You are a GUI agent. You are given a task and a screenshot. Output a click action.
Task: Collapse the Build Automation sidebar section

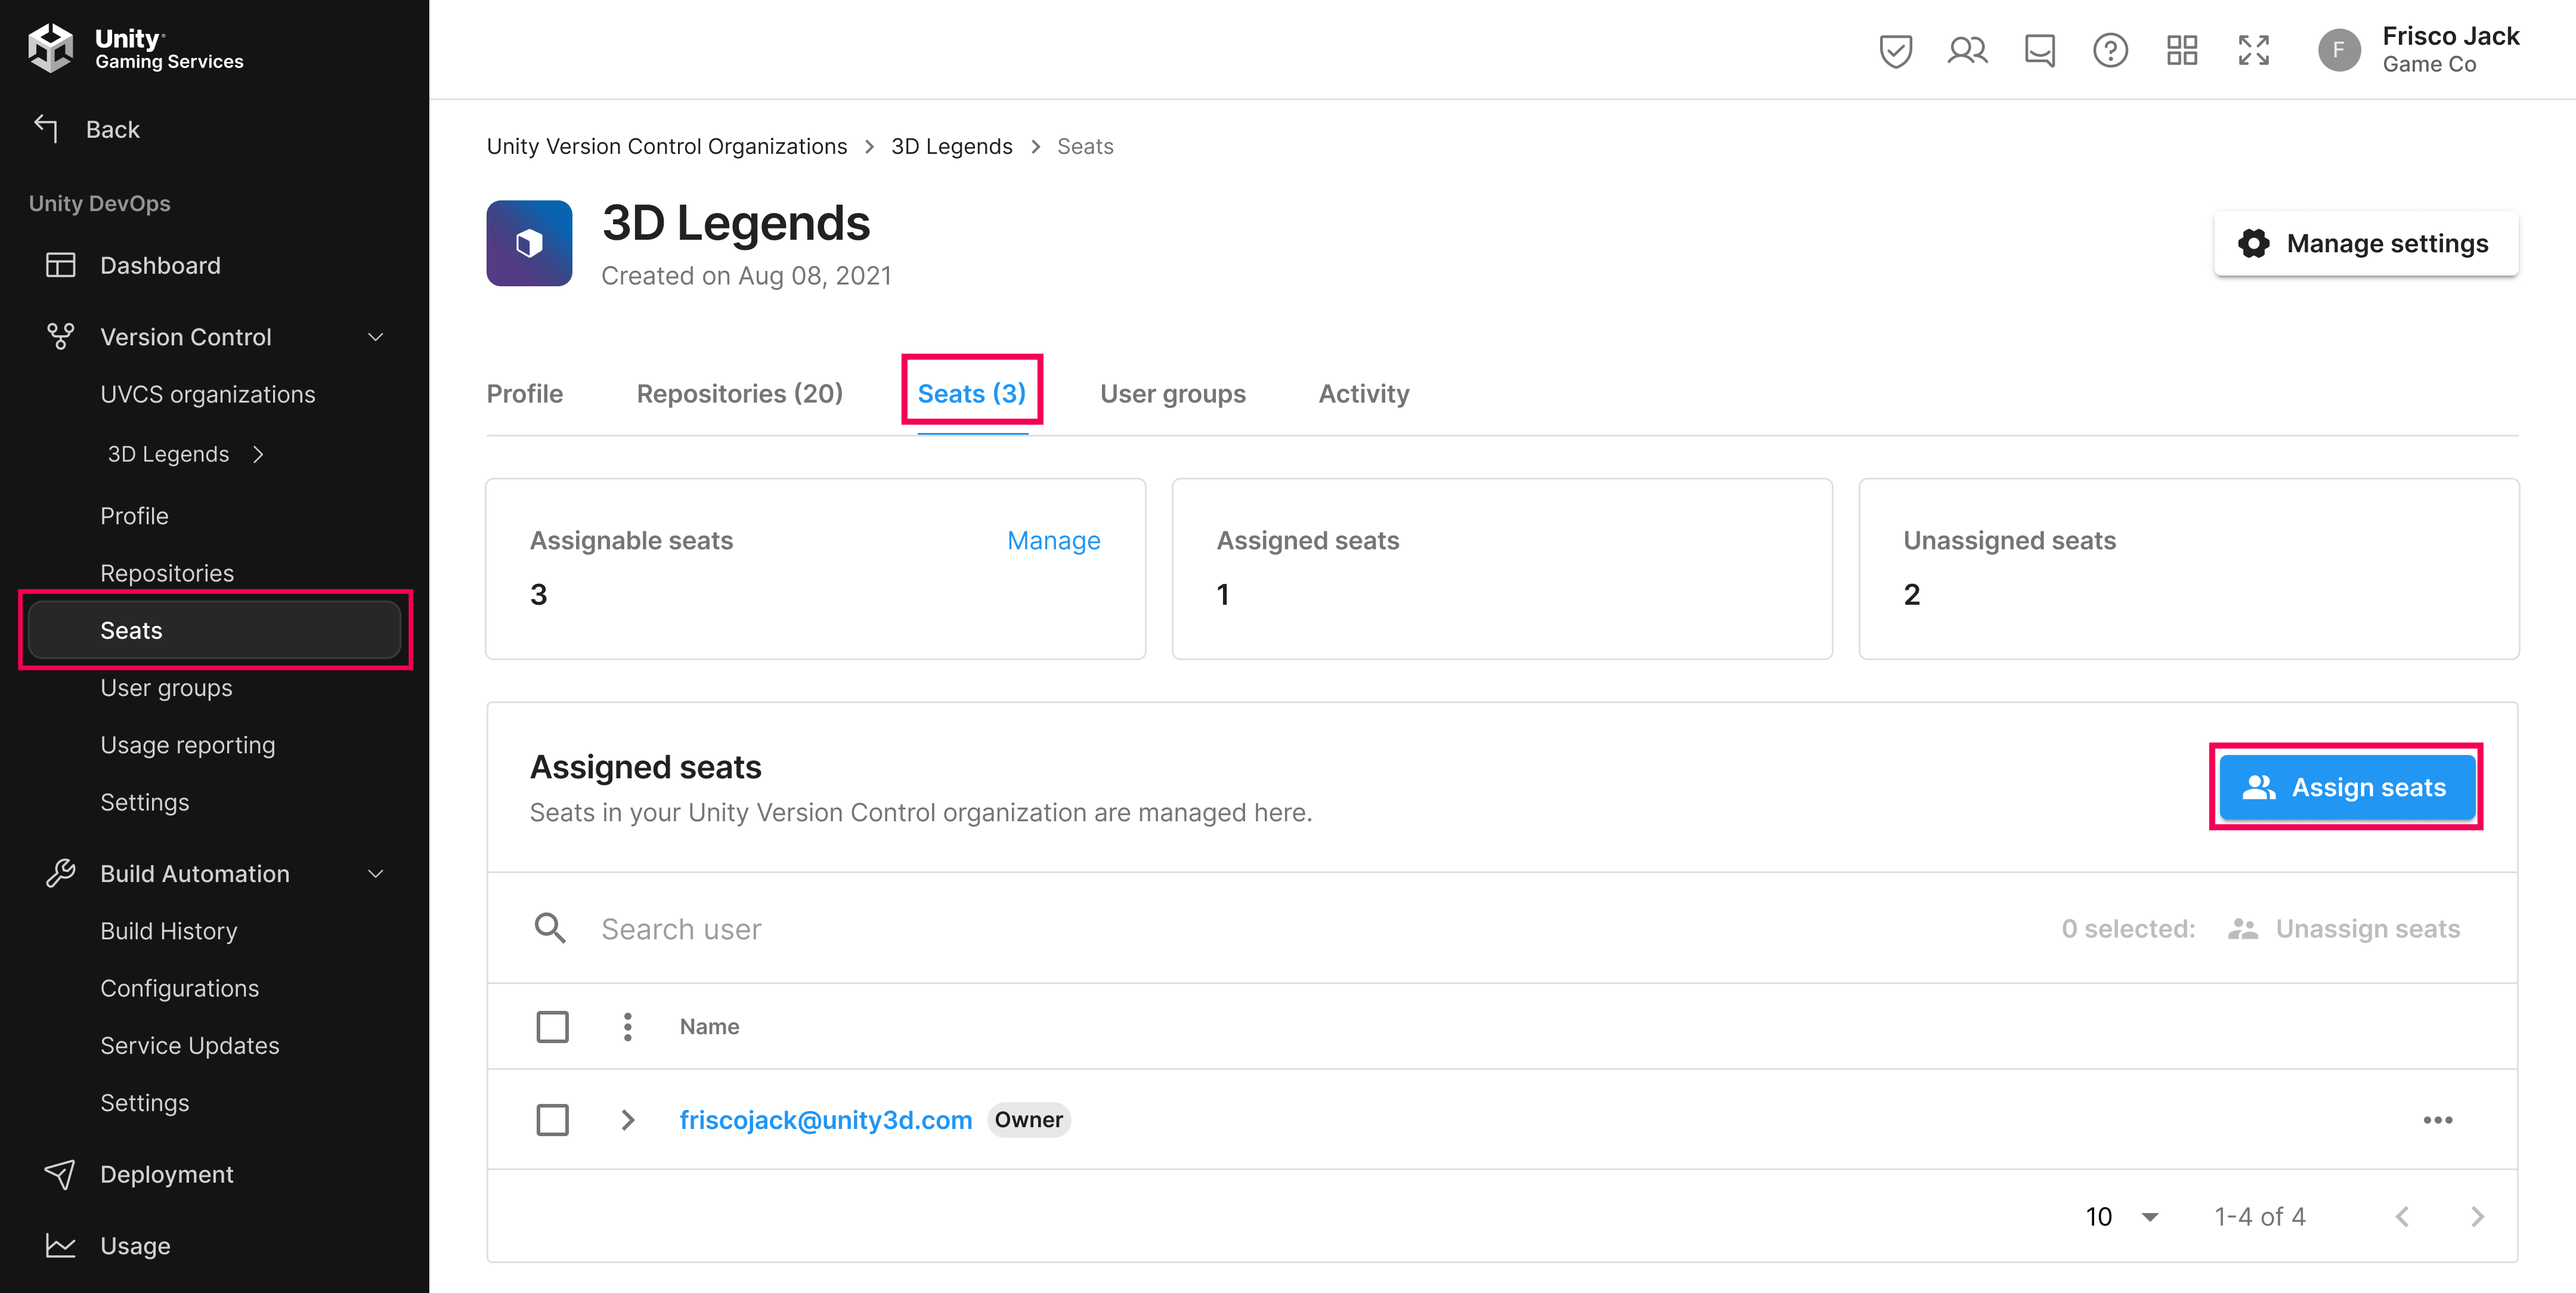tap(376, 874)
